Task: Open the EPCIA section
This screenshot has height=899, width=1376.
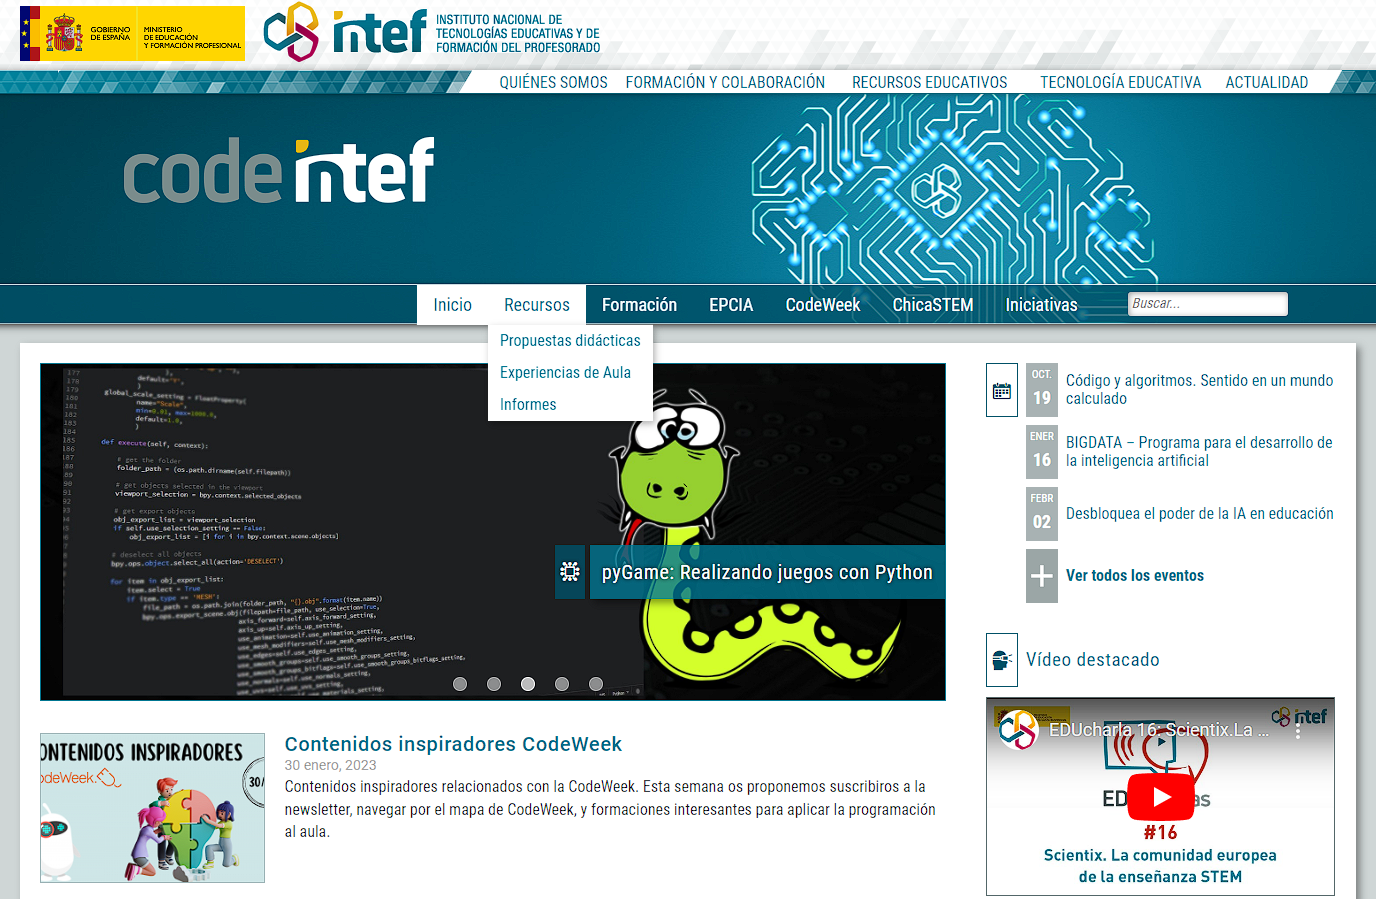Action: click(731, 305)
